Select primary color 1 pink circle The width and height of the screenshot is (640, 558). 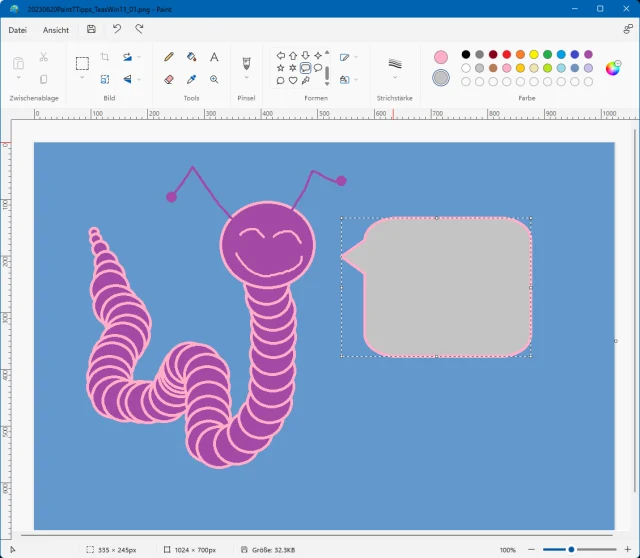[441, 57]
